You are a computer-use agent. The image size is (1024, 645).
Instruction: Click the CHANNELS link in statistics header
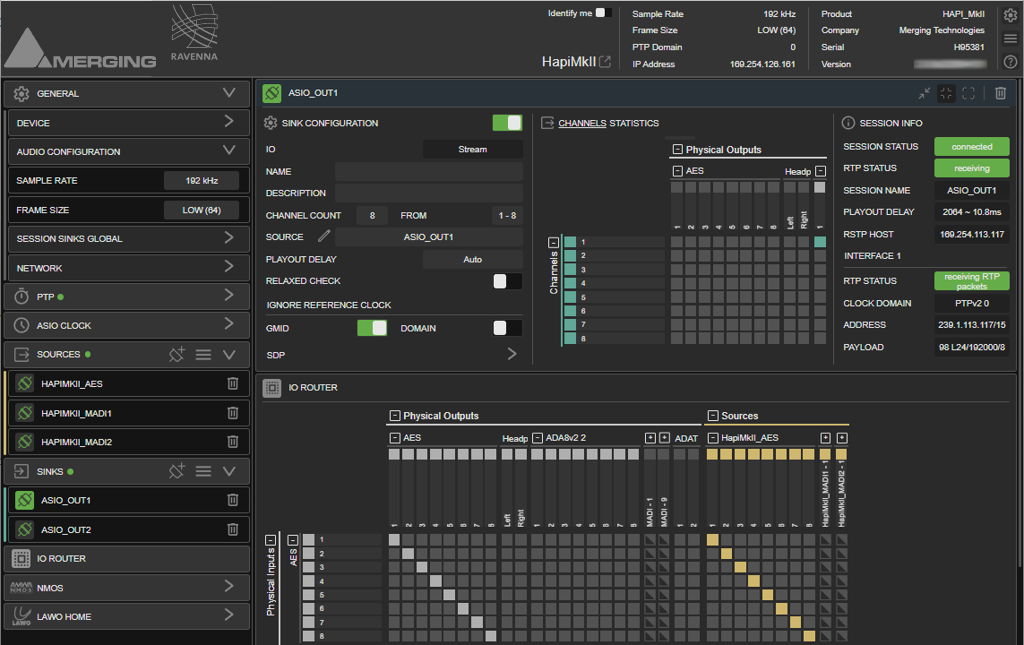[x=582, y=123]
